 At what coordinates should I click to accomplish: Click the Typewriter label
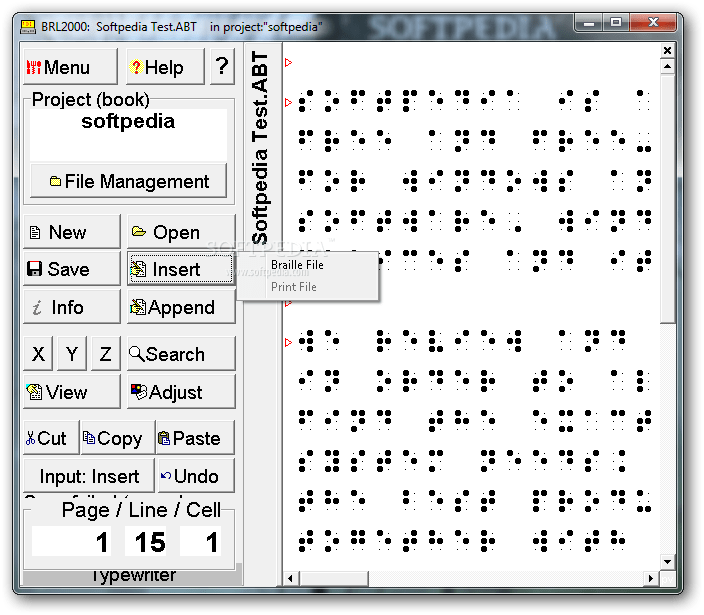(x=133, y=575)
